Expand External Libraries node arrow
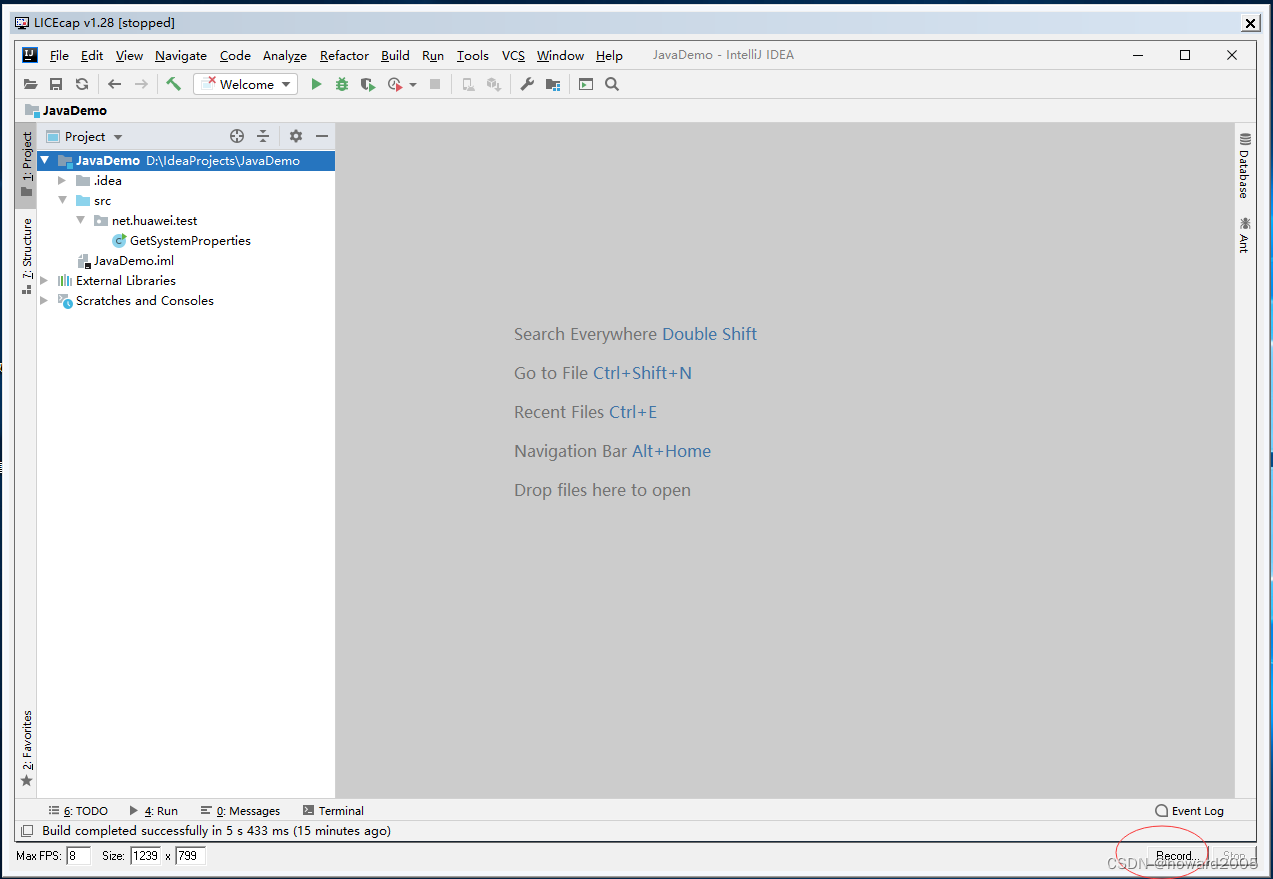The height and width of the screenshot is (879, 1273). coord(44,281)
